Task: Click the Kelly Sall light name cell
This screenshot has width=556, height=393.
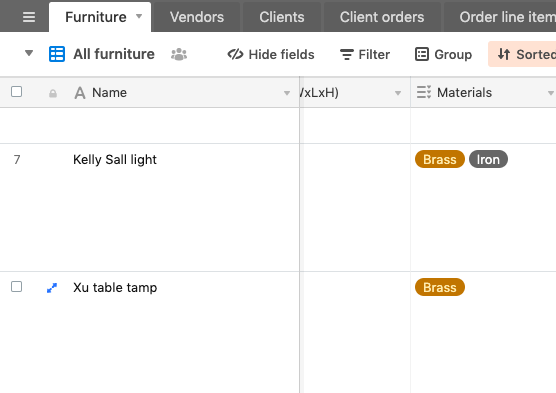Action: coord(150,207)
